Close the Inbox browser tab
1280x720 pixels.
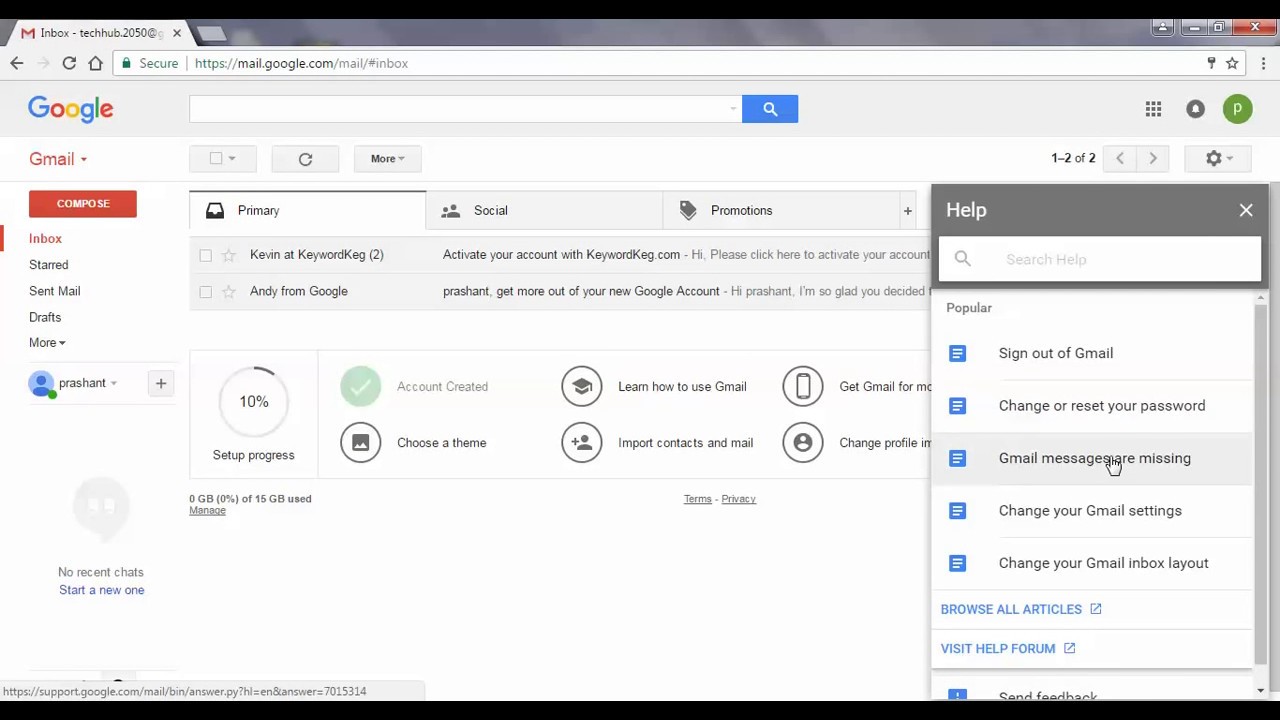(177, 33)
